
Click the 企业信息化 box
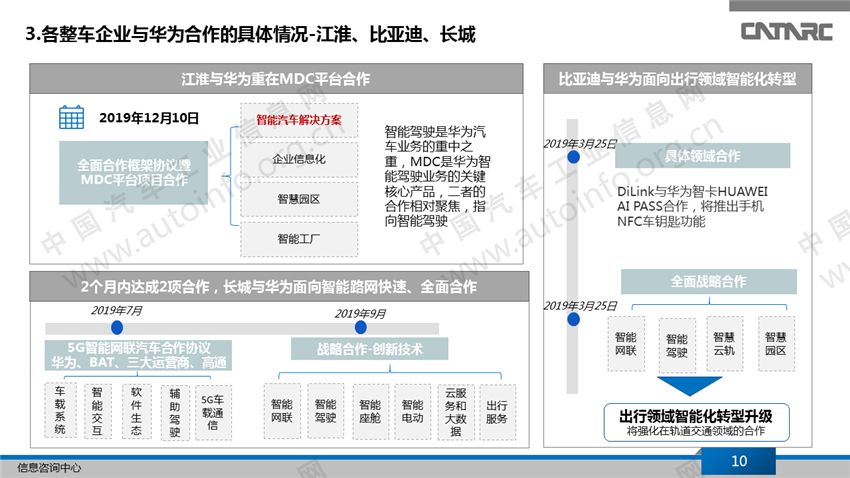pos(299,159)
